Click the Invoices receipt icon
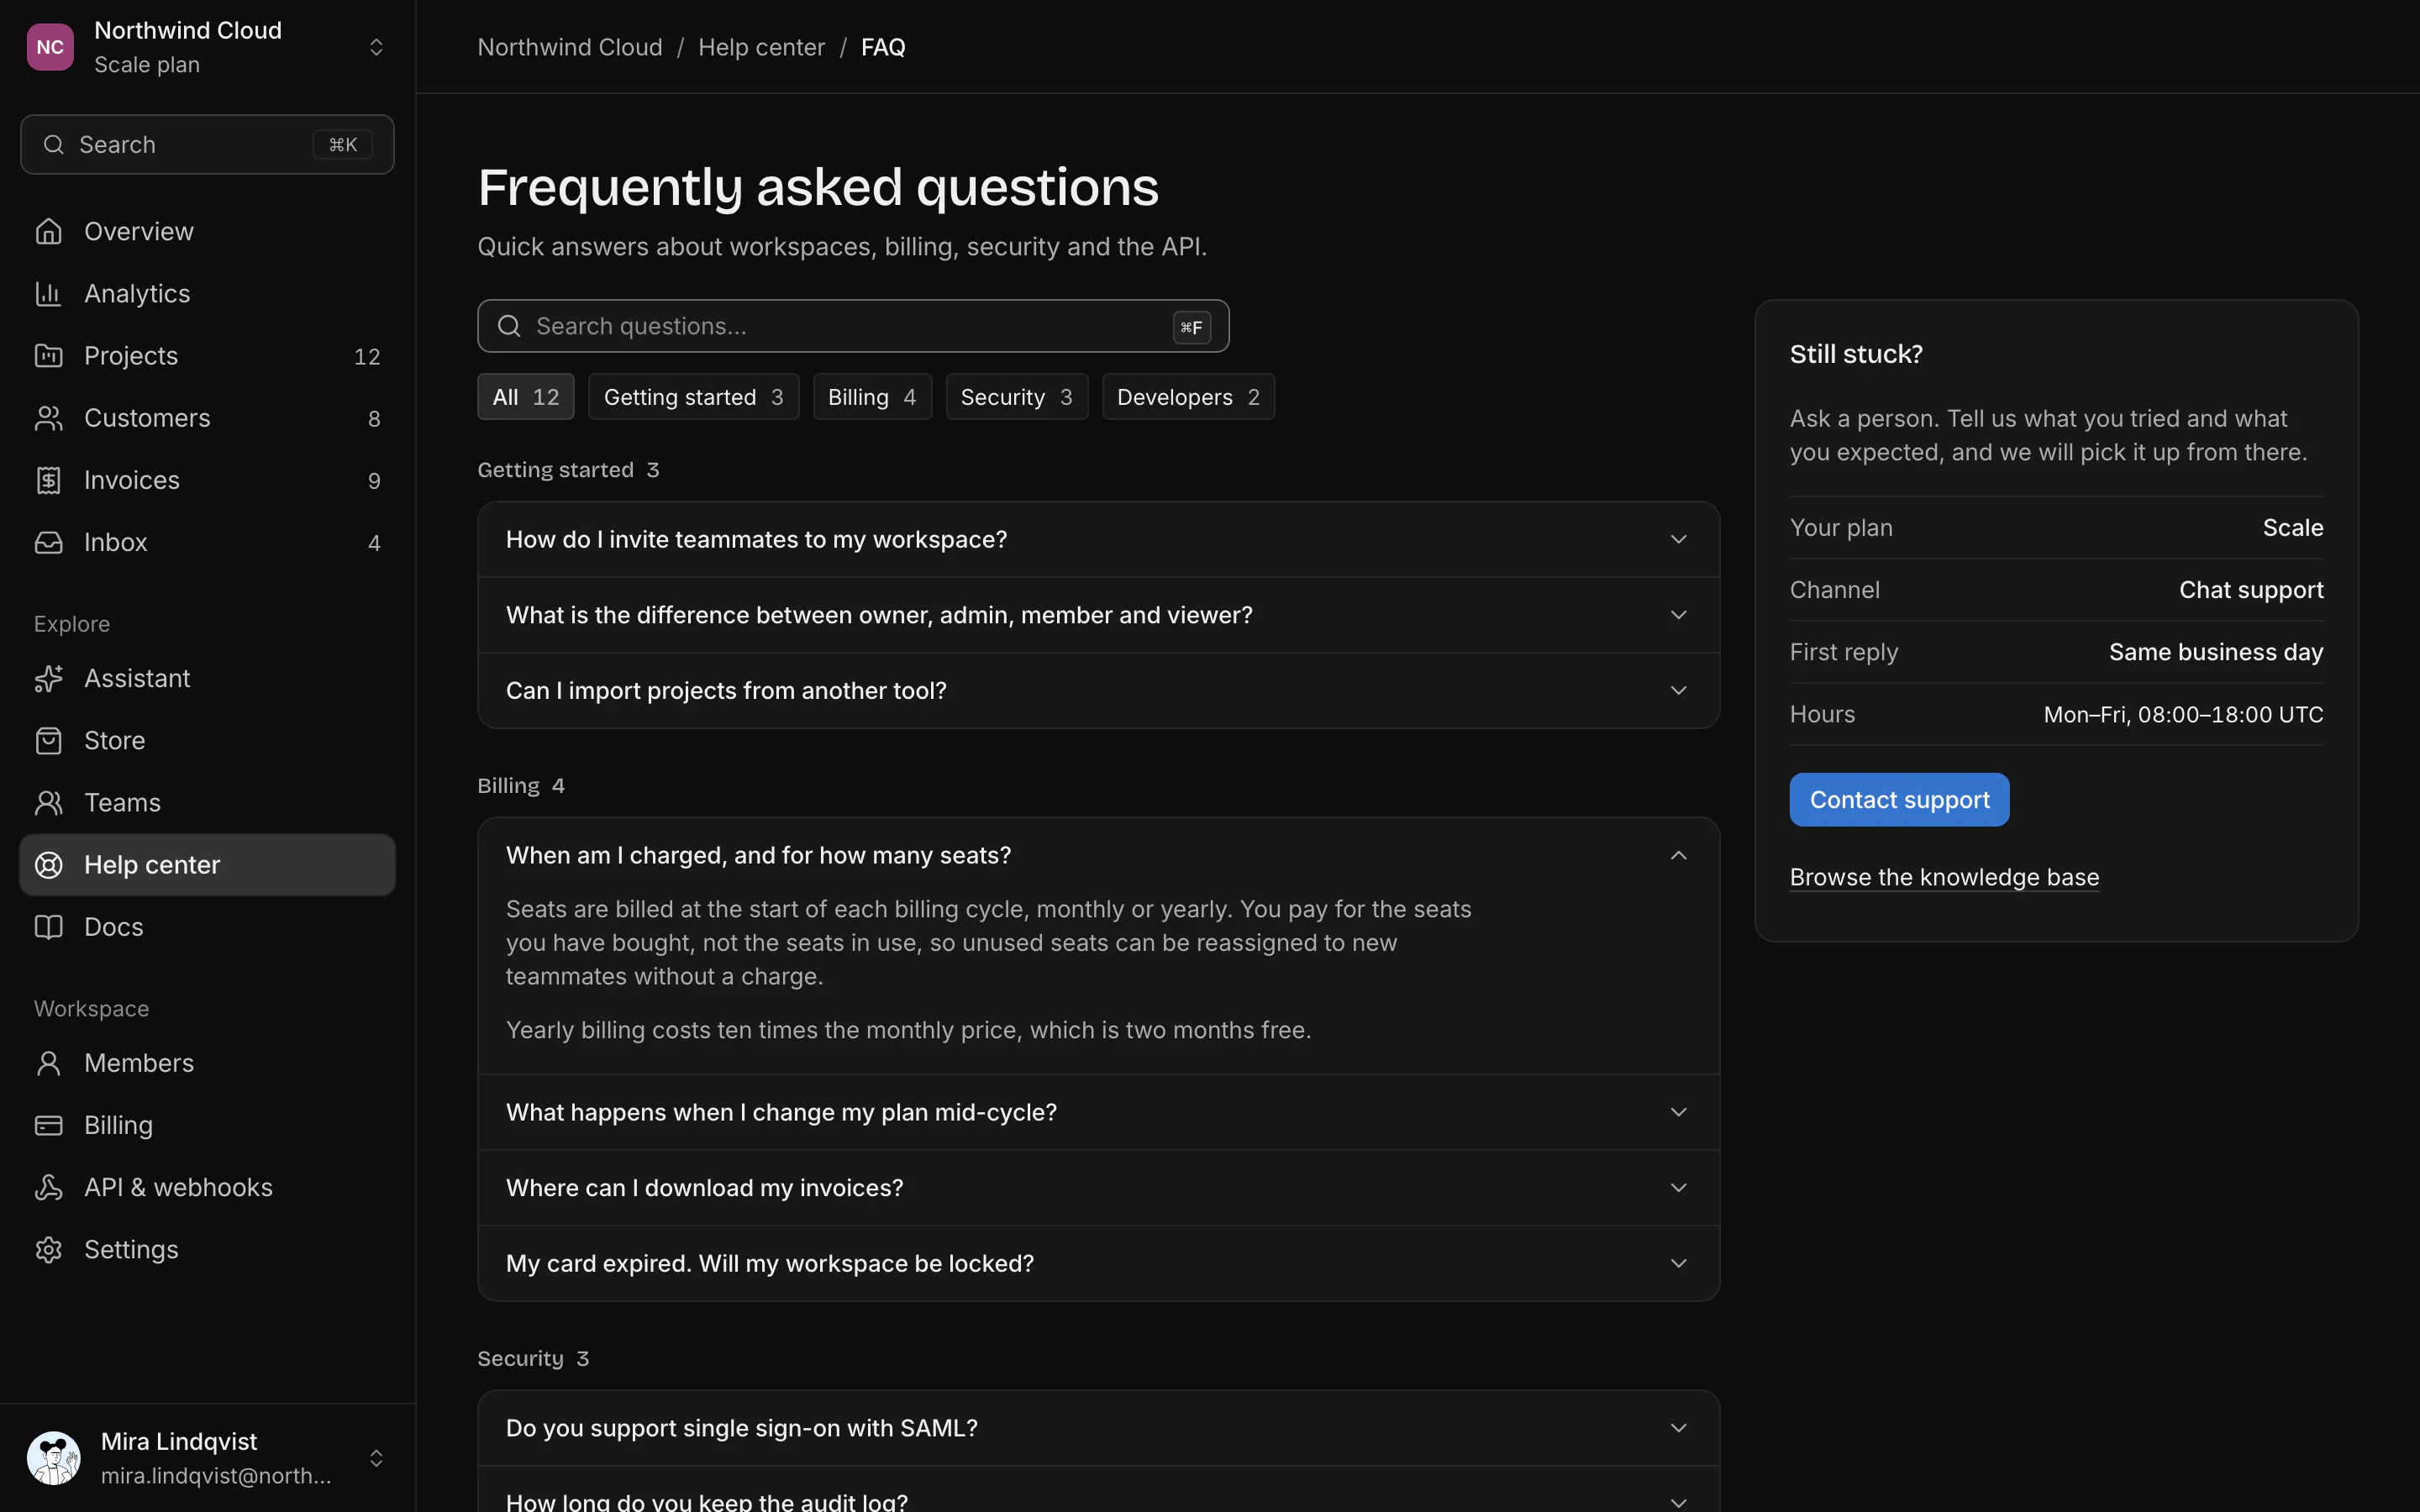The image size is (2420, 1512). [48, 480]
